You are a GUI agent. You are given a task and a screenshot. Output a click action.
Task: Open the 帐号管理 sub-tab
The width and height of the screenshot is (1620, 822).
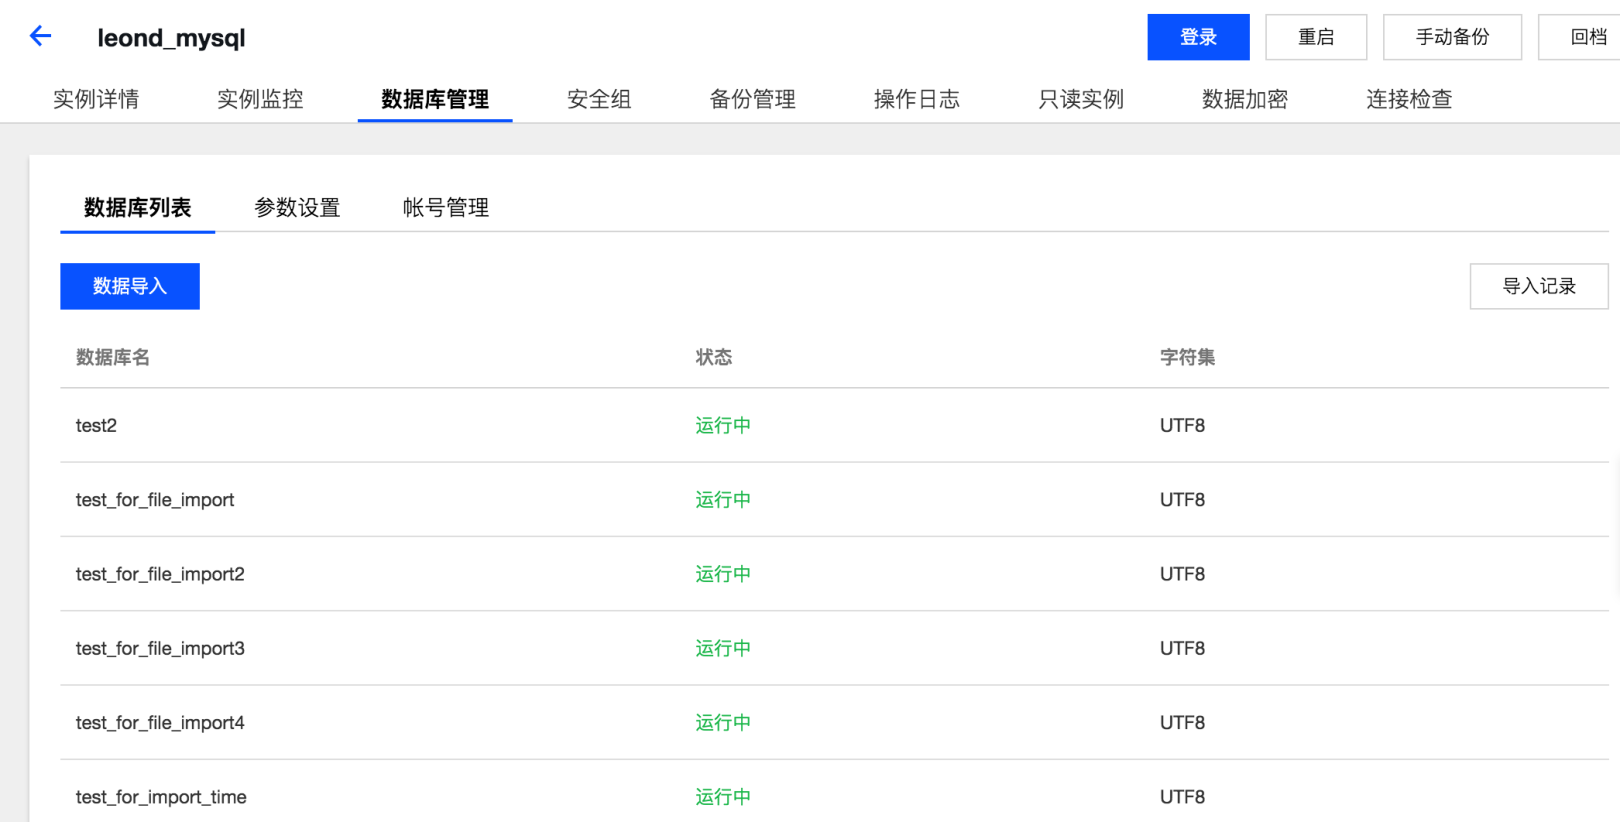coord(446,207)
